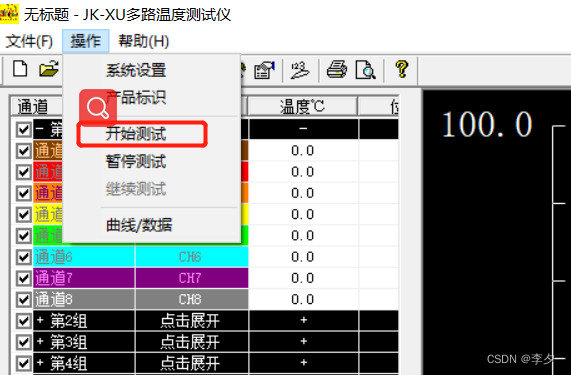Choose 系统设置 from the menu

(136, 70)
